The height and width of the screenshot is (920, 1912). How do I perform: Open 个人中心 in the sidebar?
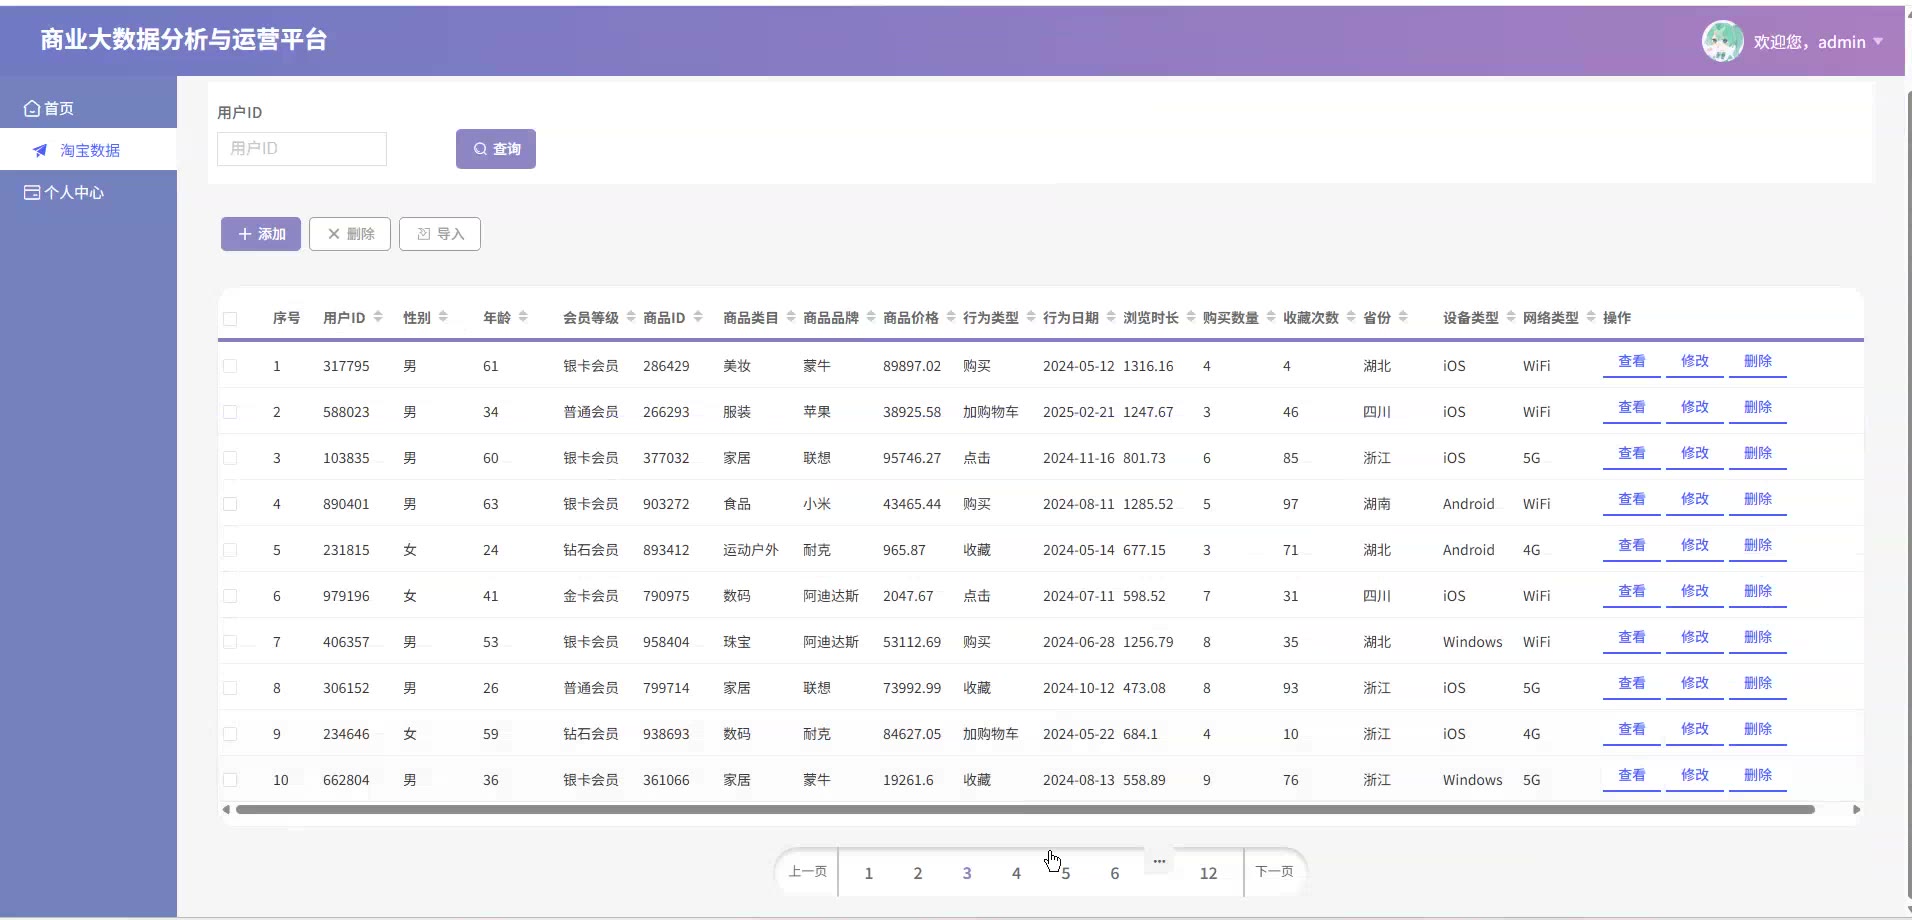pyautogui.click(x=73, y=192)
